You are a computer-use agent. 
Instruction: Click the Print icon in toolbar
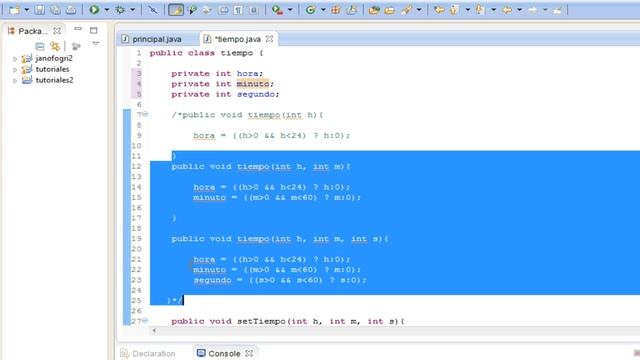[71, 10]
